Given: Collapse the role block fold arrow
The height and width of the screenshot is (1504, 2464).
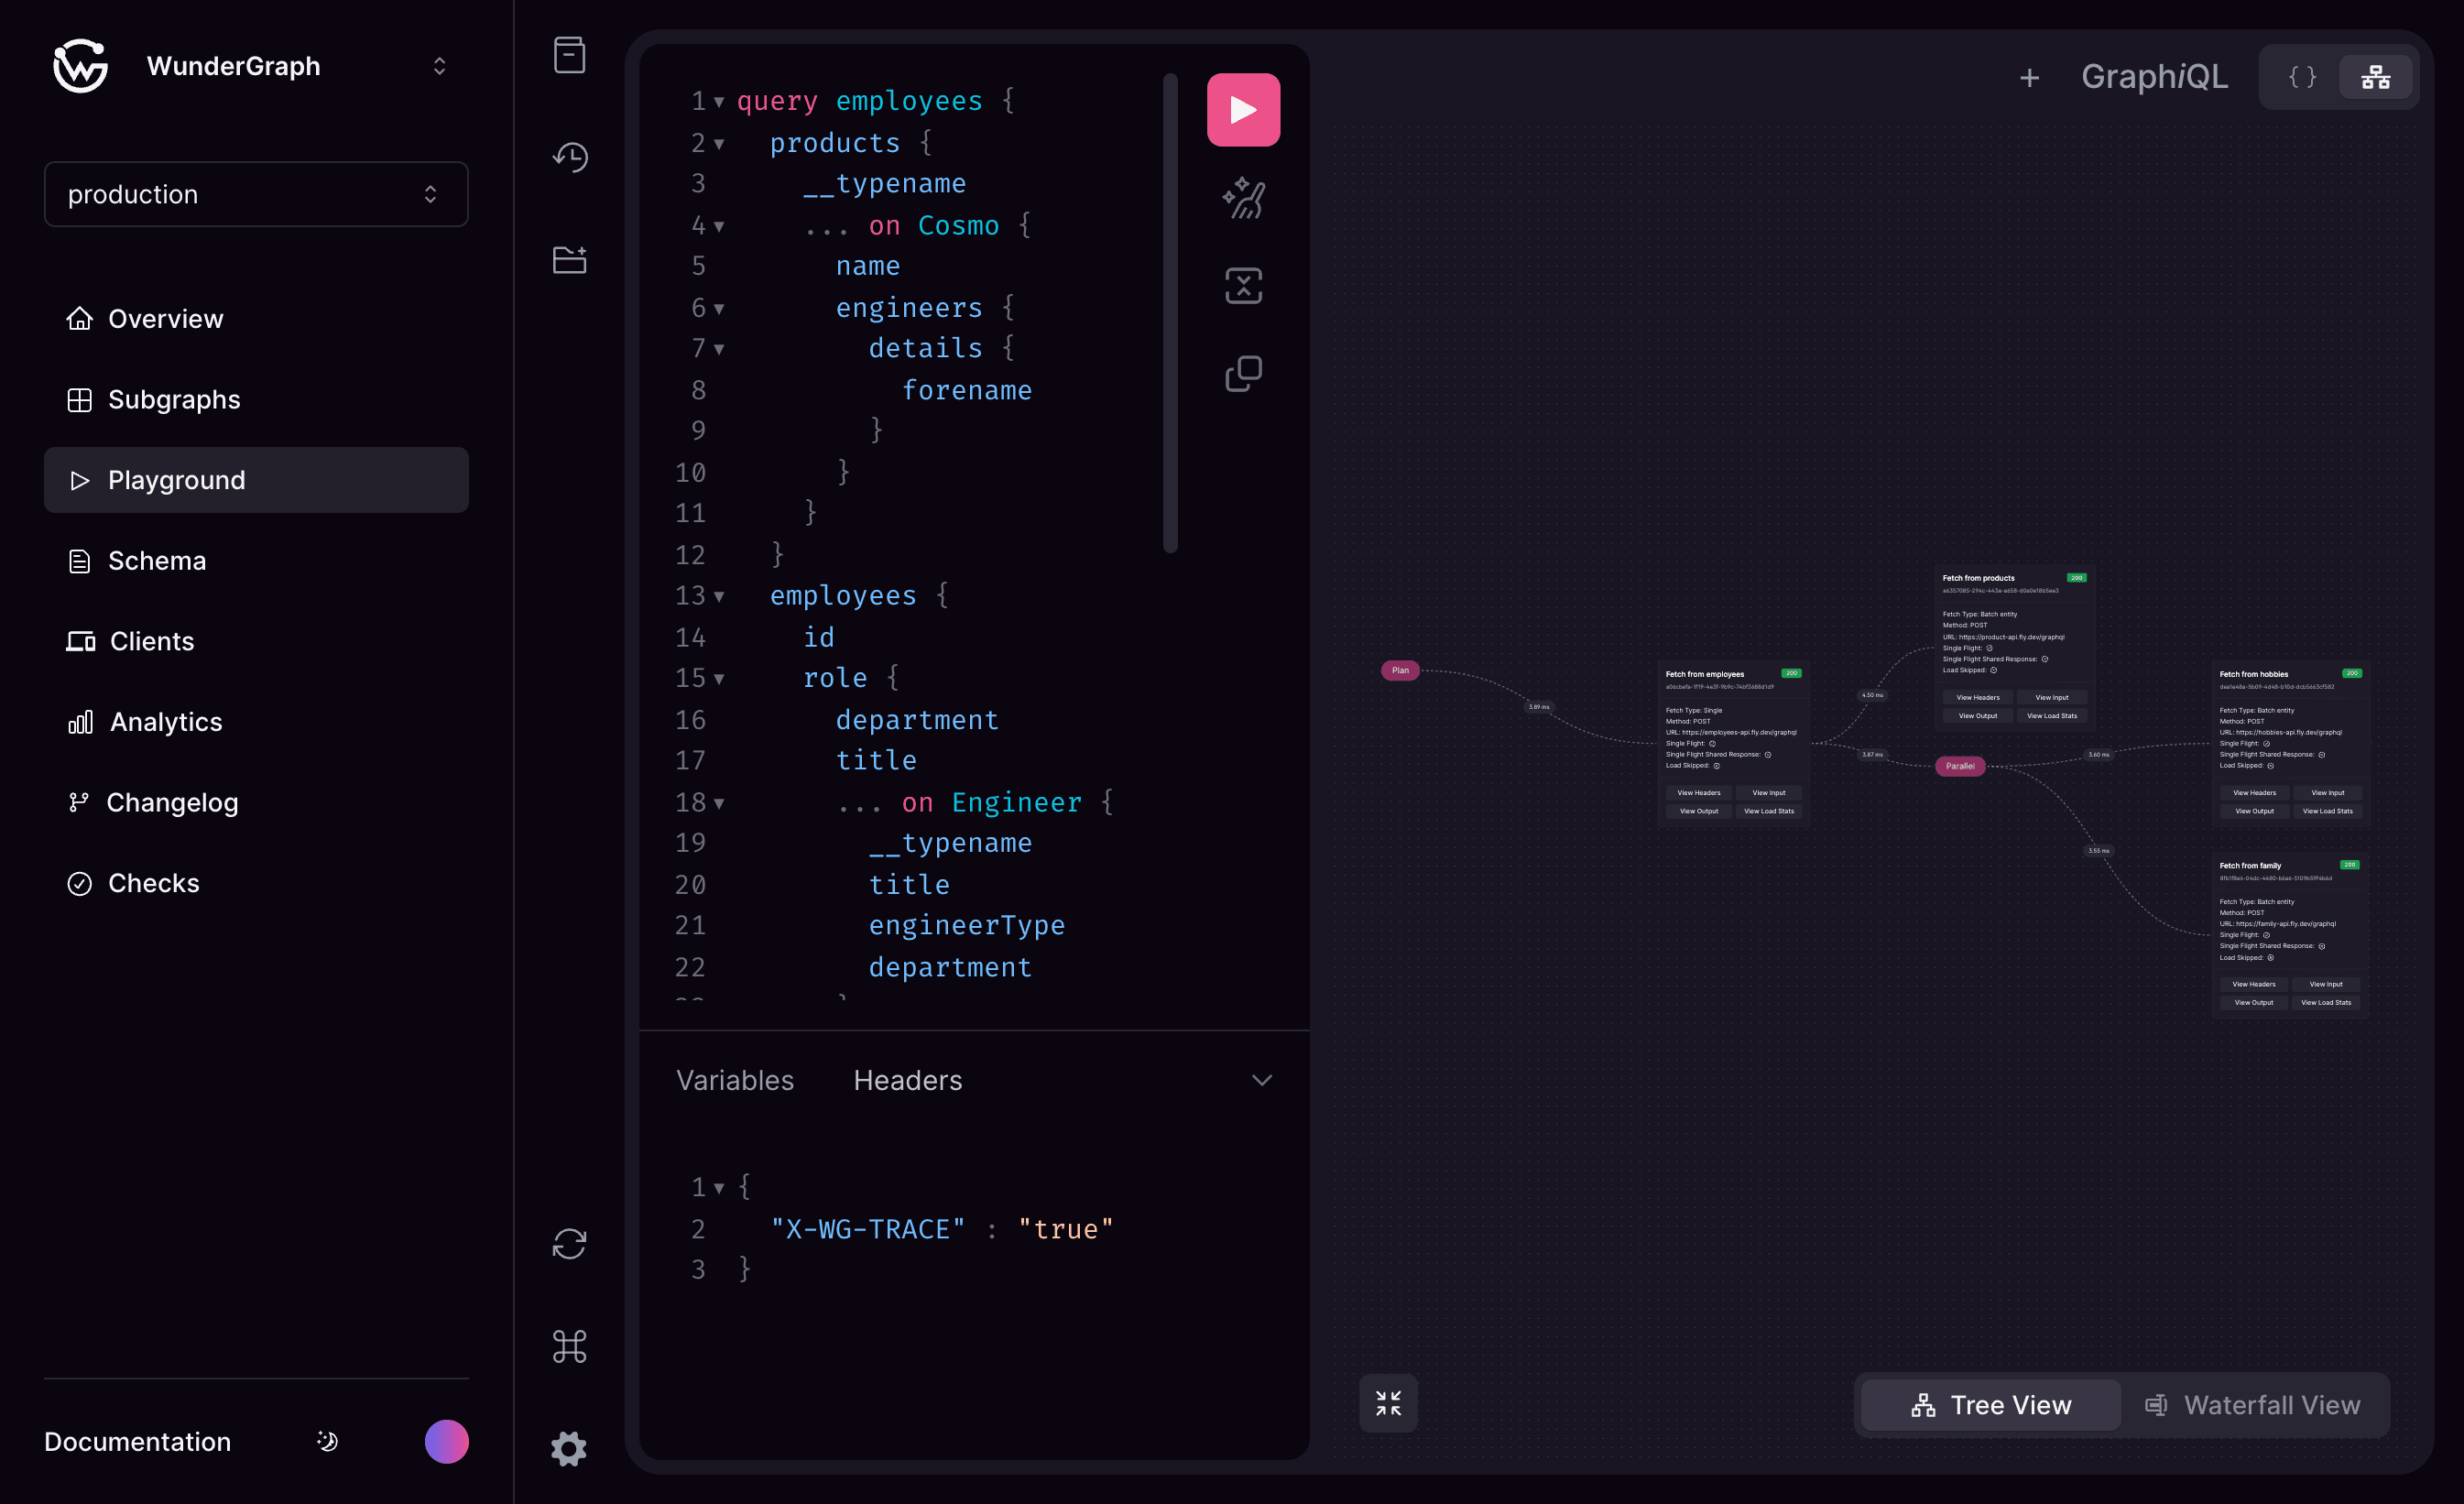Looking at the screenshot, I should pyautogui.click(x=719, y=679).
